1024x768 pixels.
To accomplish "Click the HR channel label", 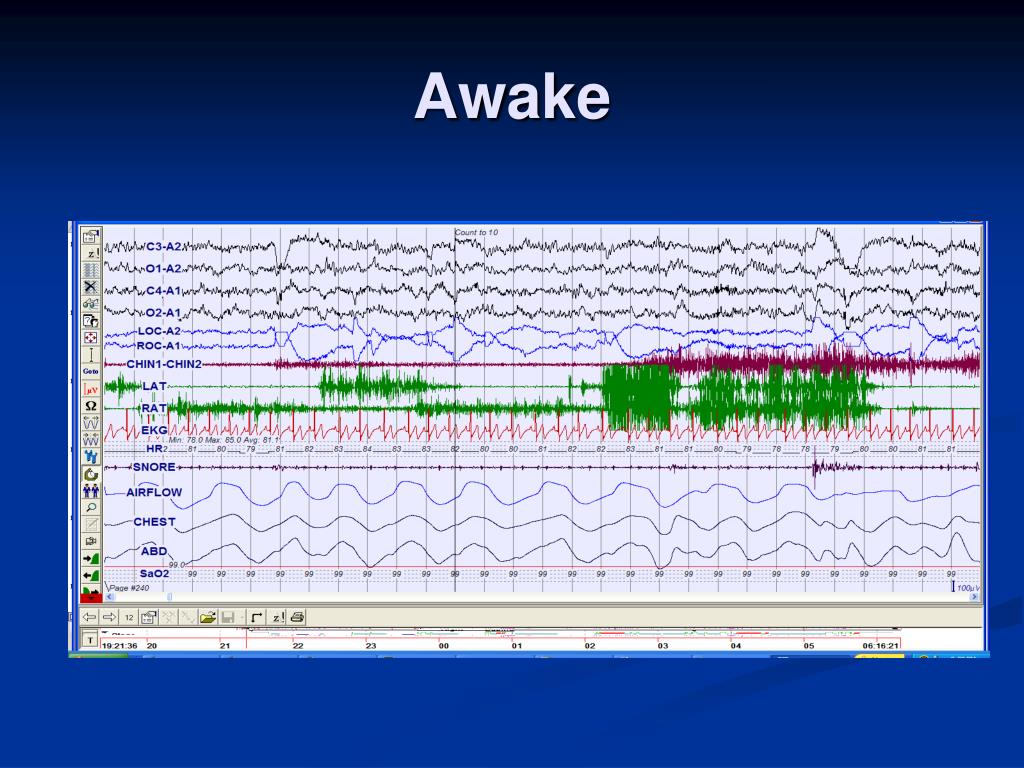I will pos(154,449).
